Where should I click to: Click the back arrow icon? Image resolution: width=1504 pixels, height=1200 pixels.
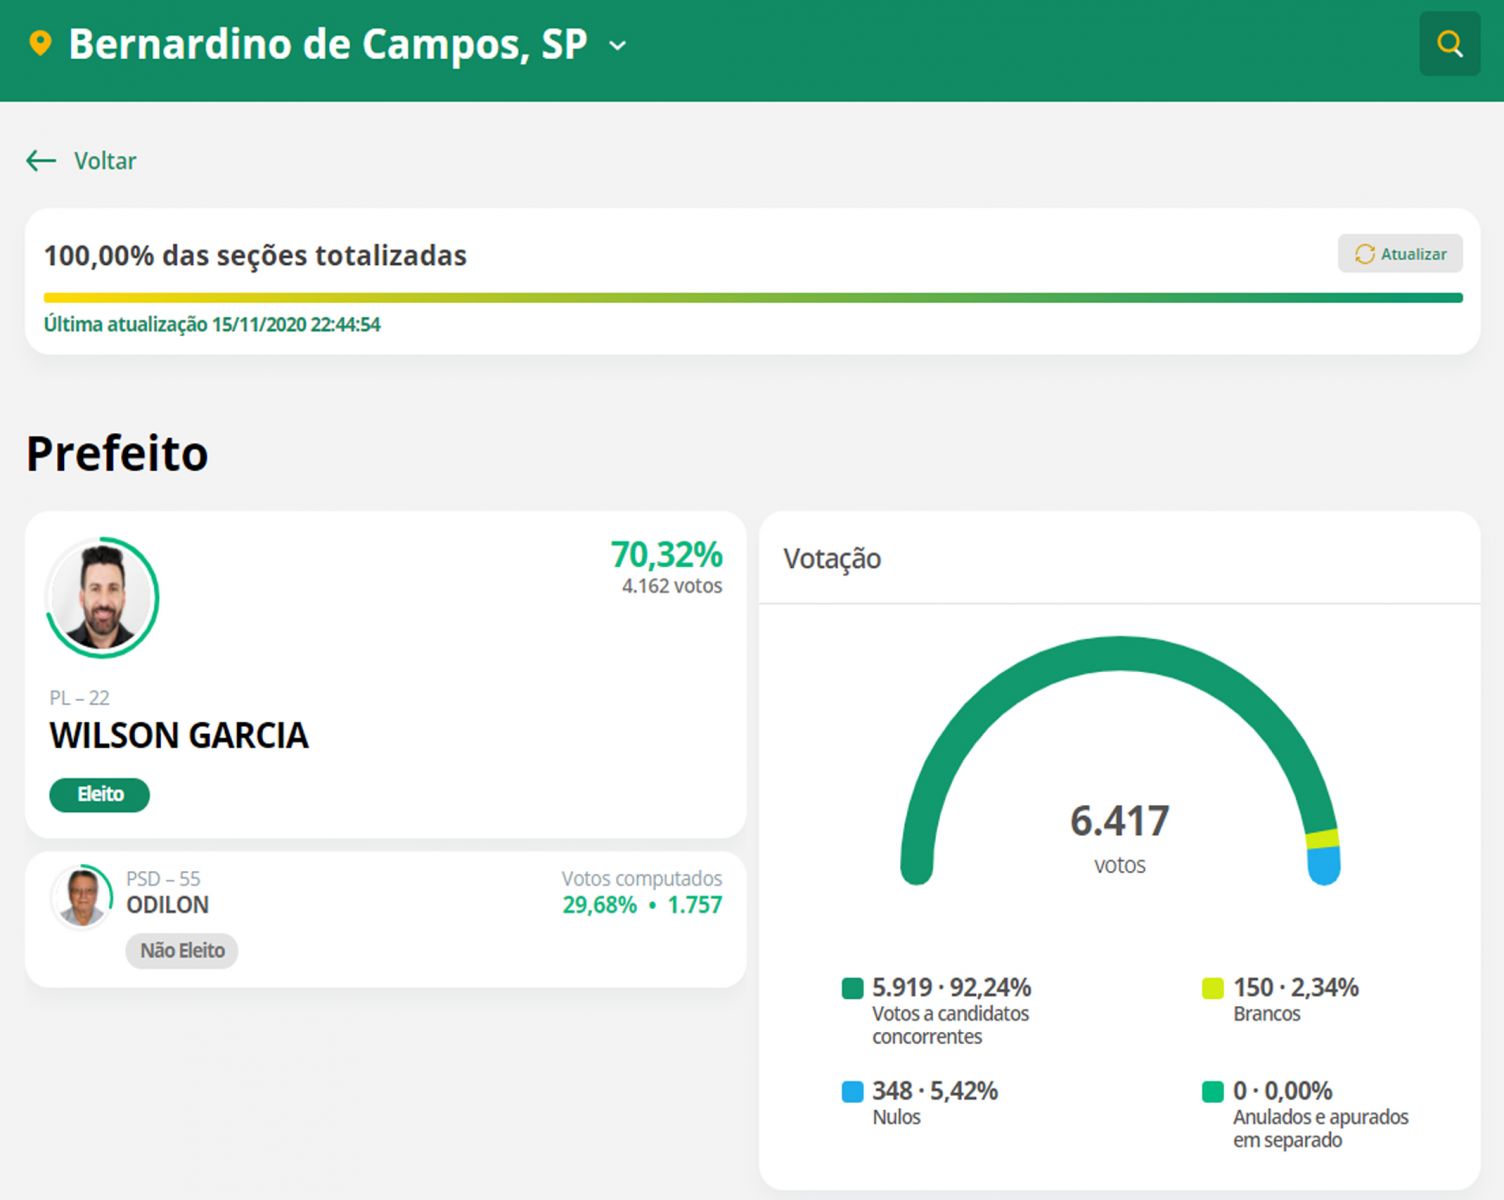41,160
